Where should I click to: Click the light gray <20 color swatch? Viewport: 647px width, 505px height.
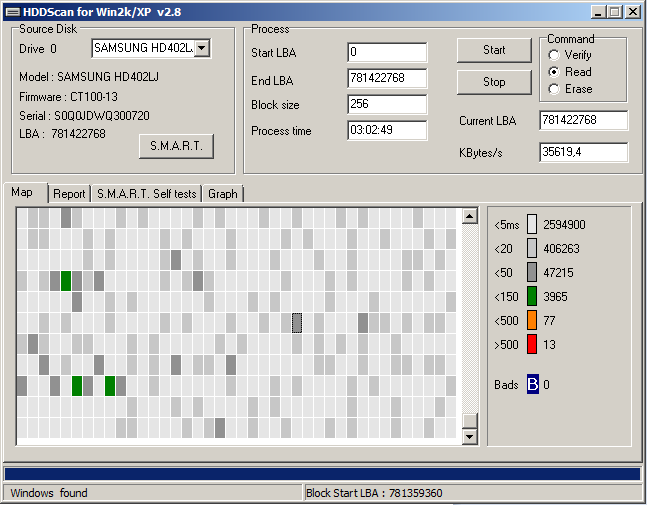tap(532, 248)
